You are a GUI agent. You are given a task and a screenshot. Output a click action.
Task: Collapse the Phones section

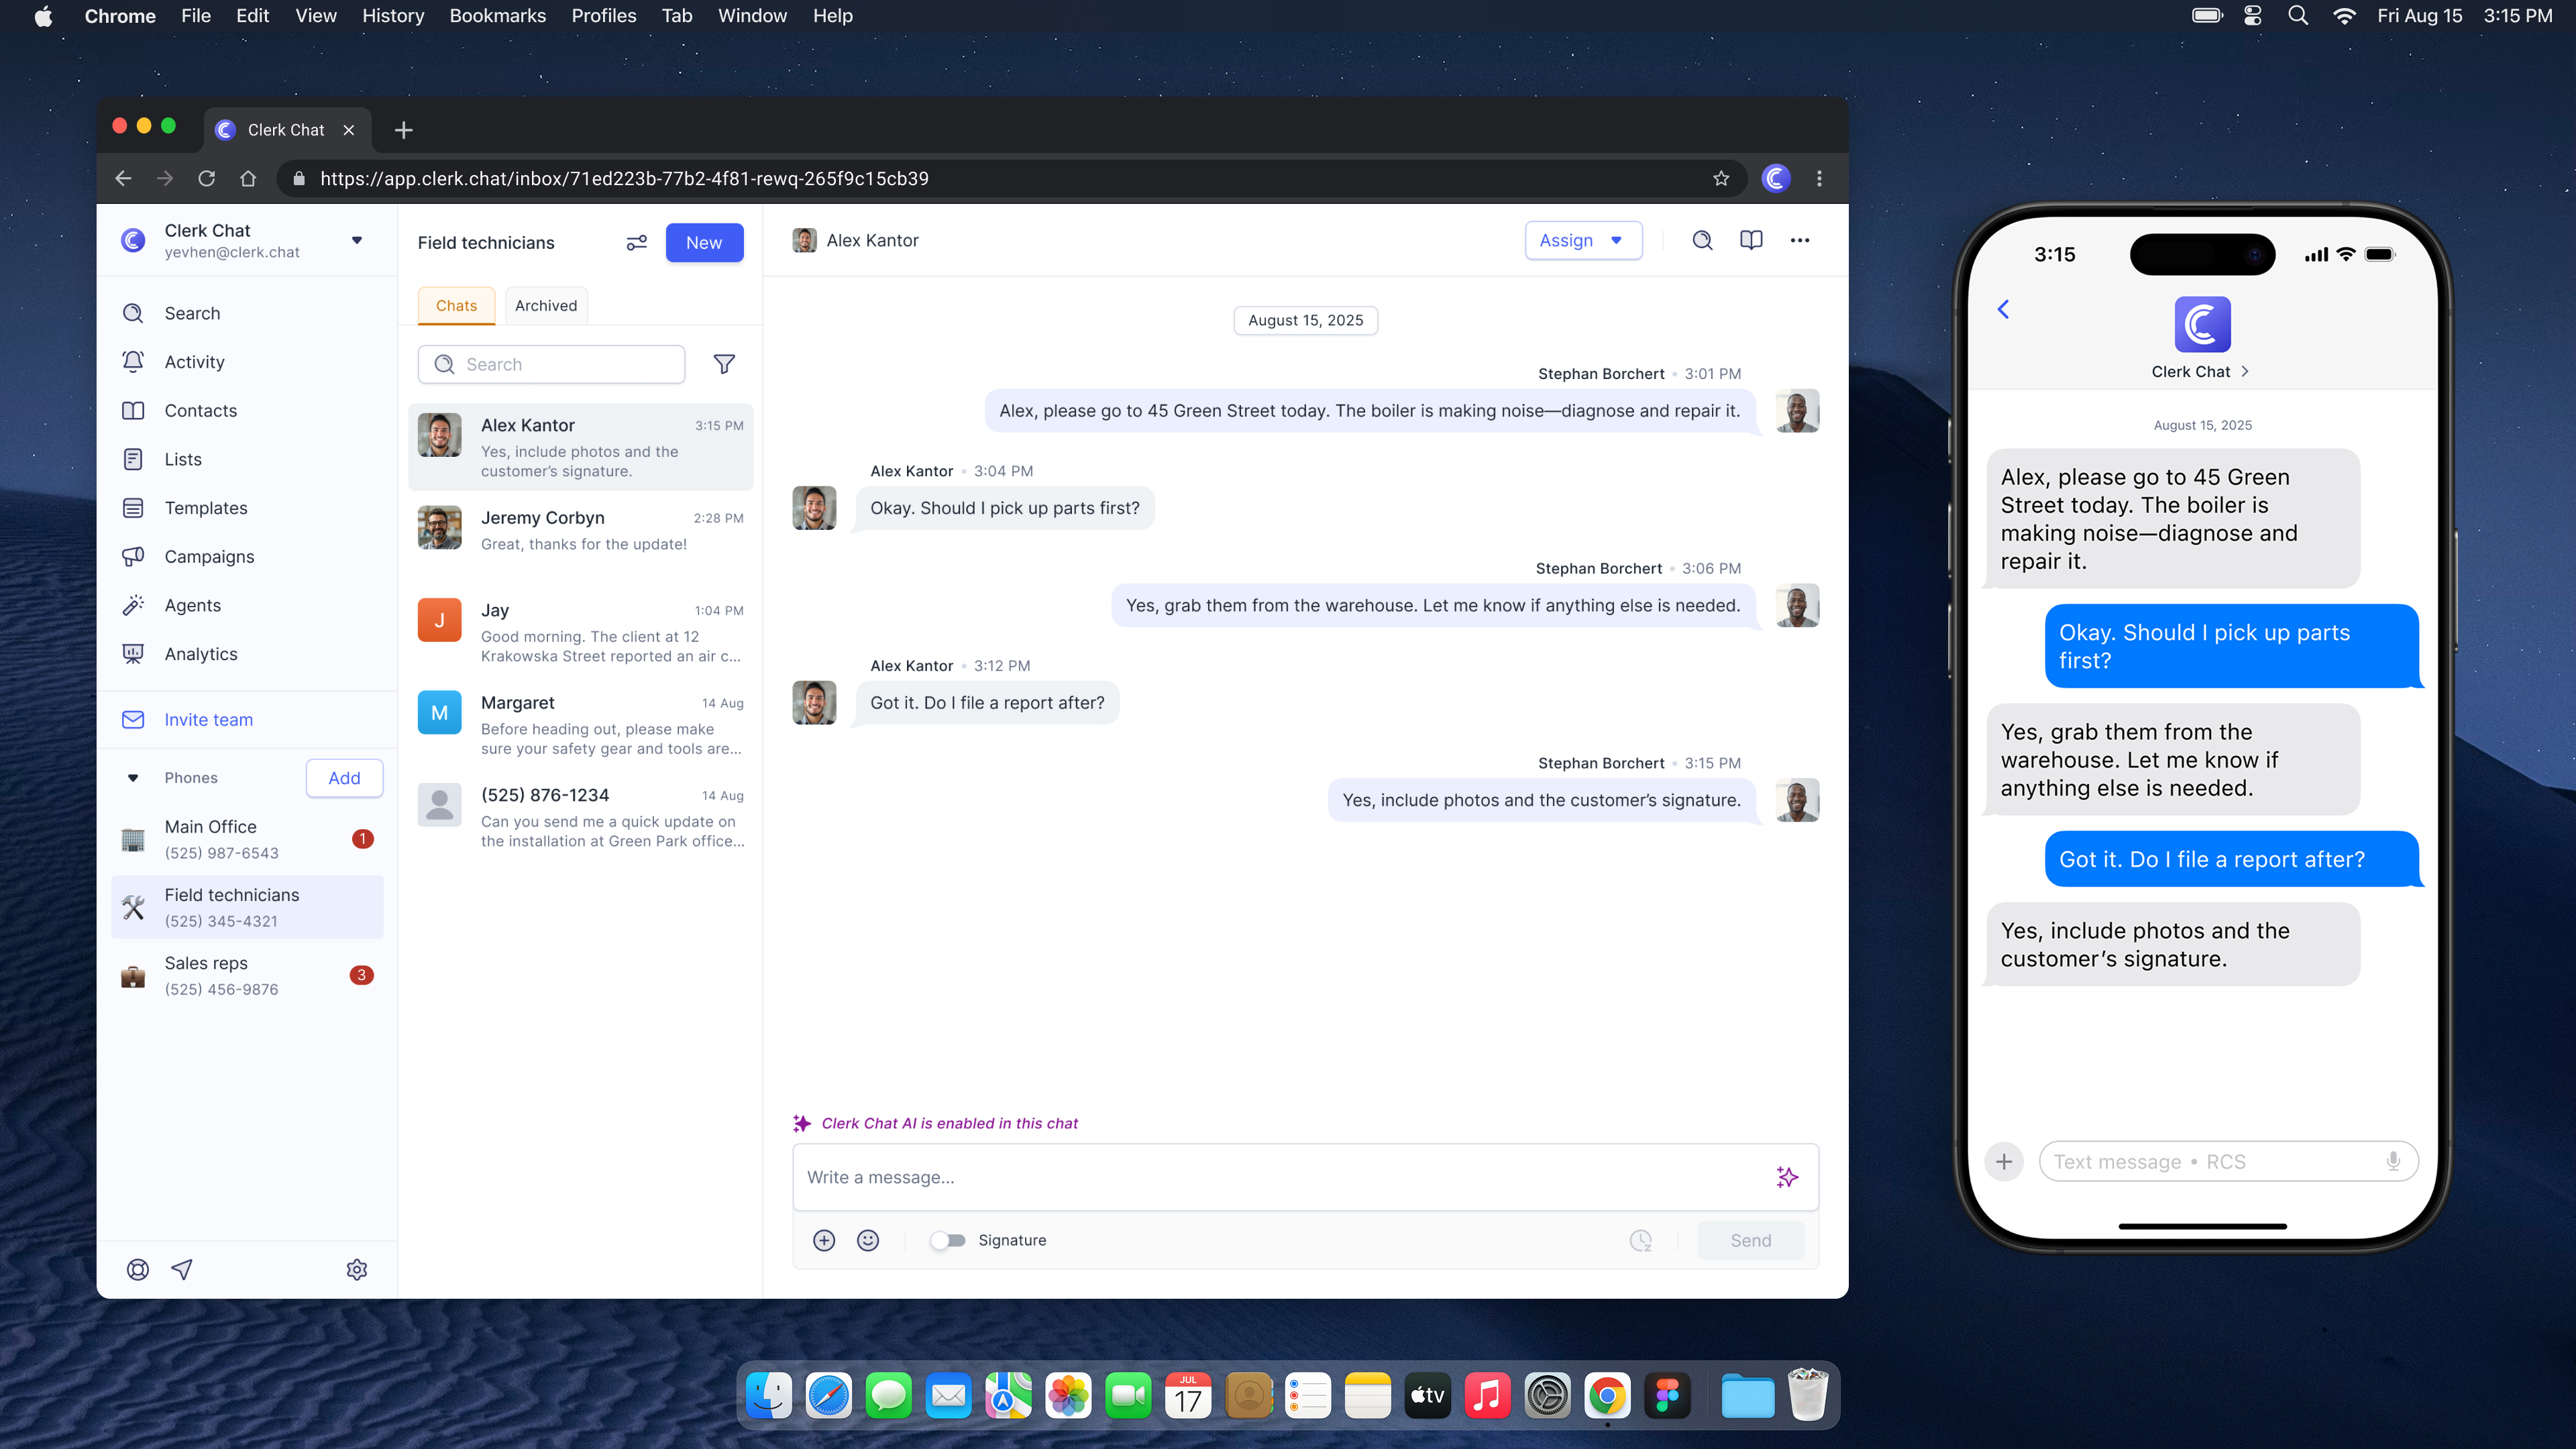[133, 778]
